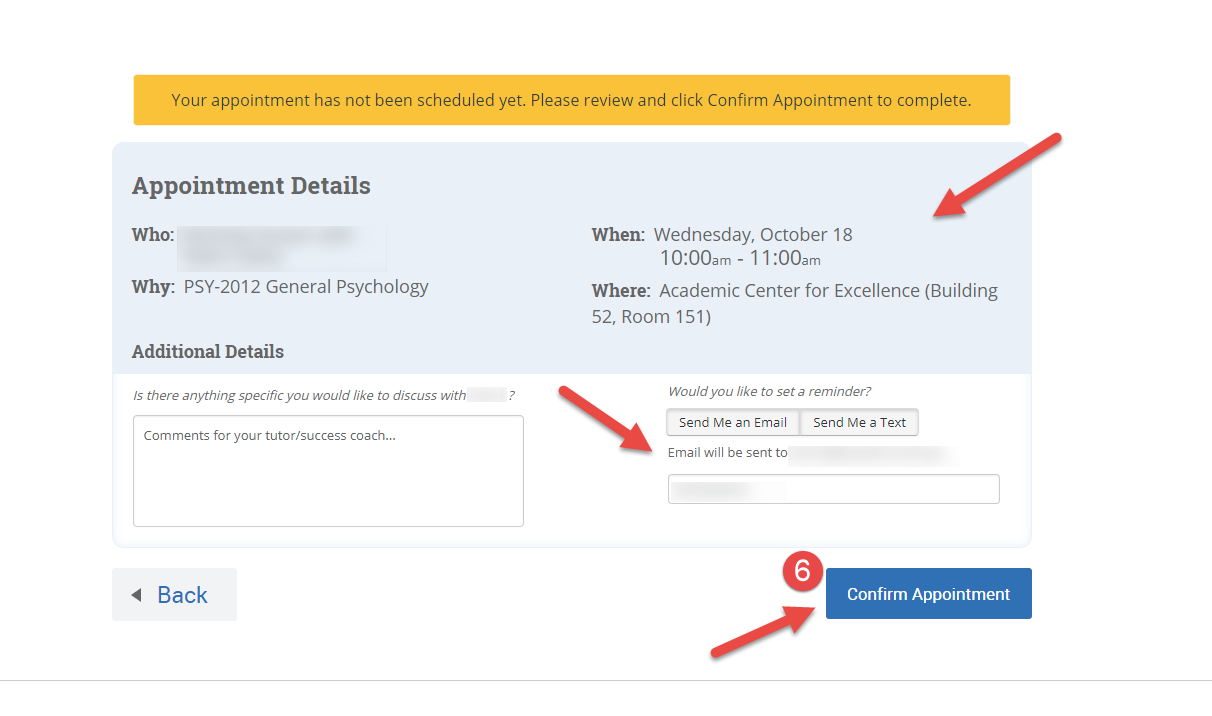
Task: Click 'Would you like to set a reminder?' text
Action: 769,391
